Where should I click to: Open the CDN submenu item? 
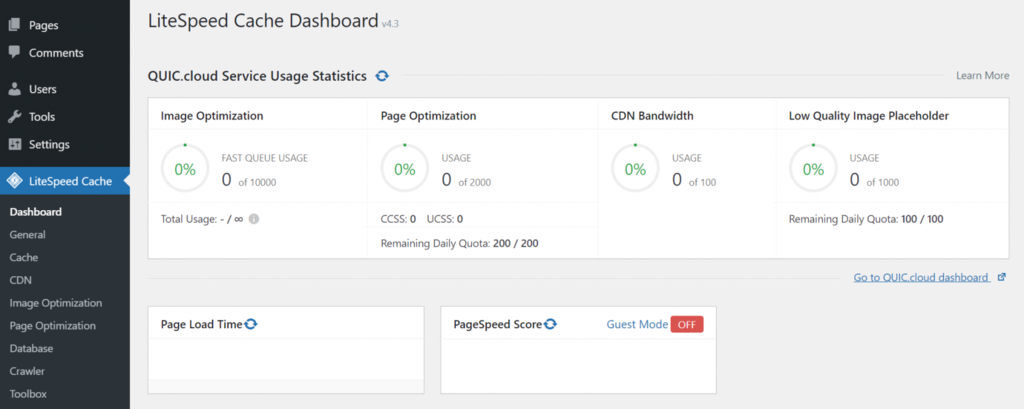[20, 280]
